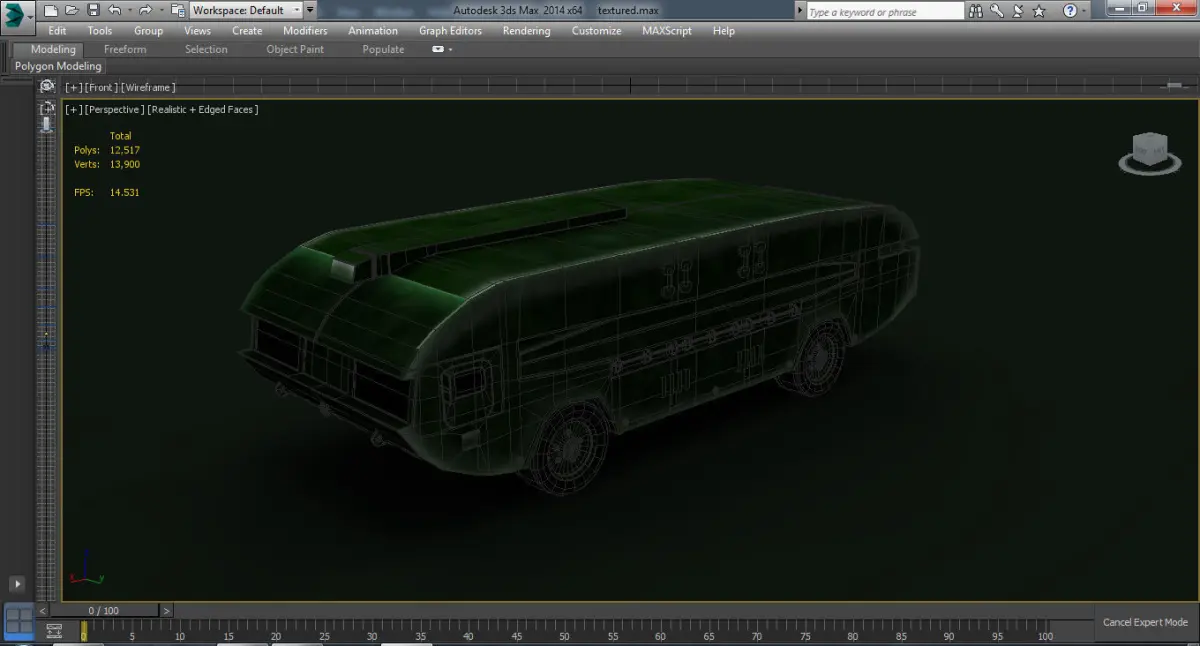Open the [Wireframe] shading label menu
The width and height of the screenshot is (1200, 646).
pyautogui.click(x=149, y=88)
